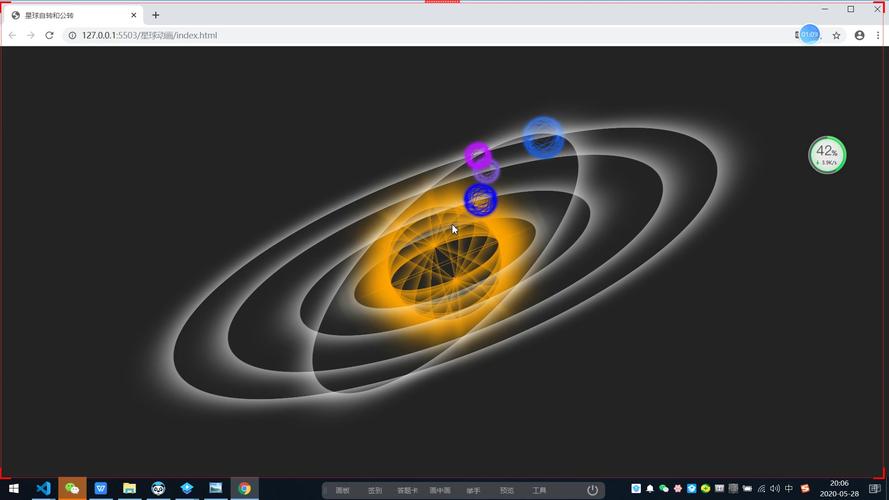
Task: Open the volume speaker tray icon
Action: pos(775,489)
